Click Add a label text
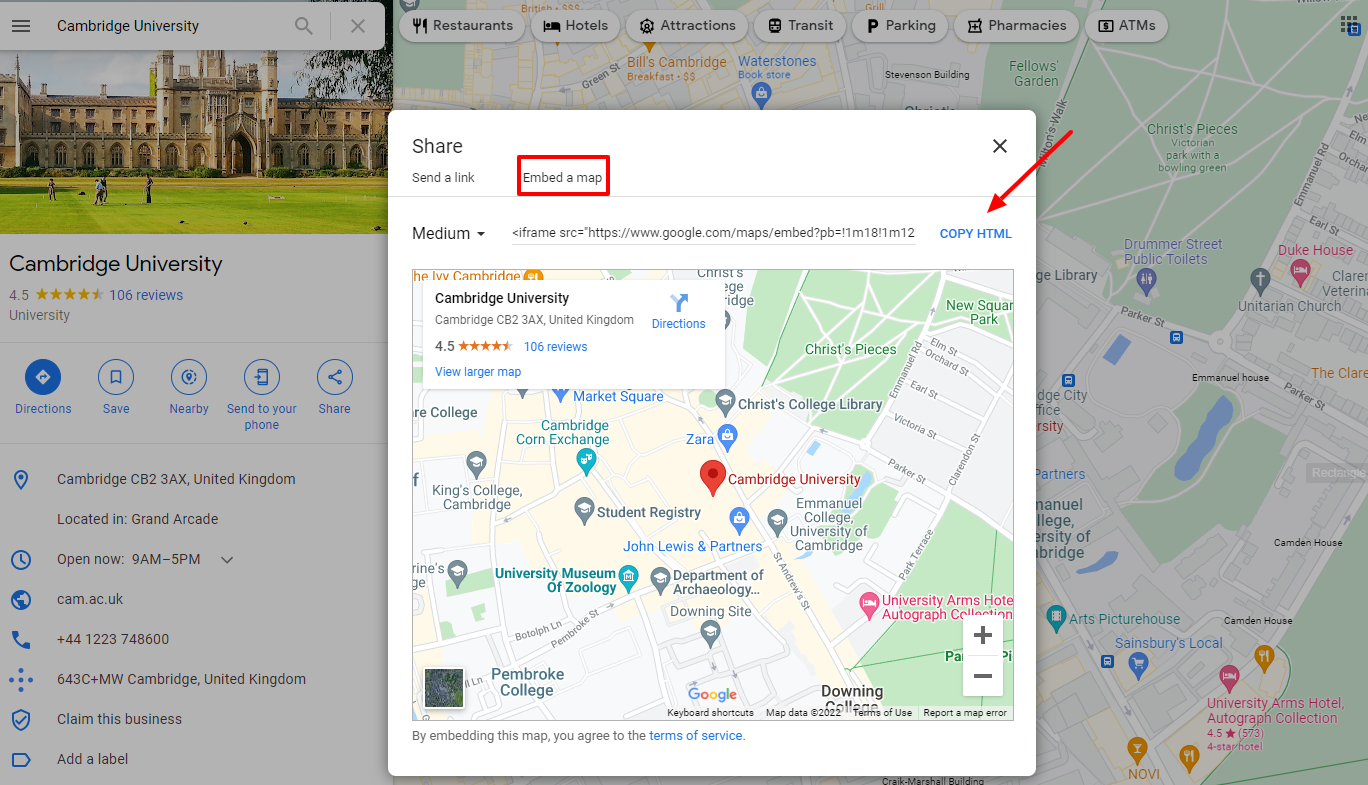The image size is (1368, 785). point(93,759)
